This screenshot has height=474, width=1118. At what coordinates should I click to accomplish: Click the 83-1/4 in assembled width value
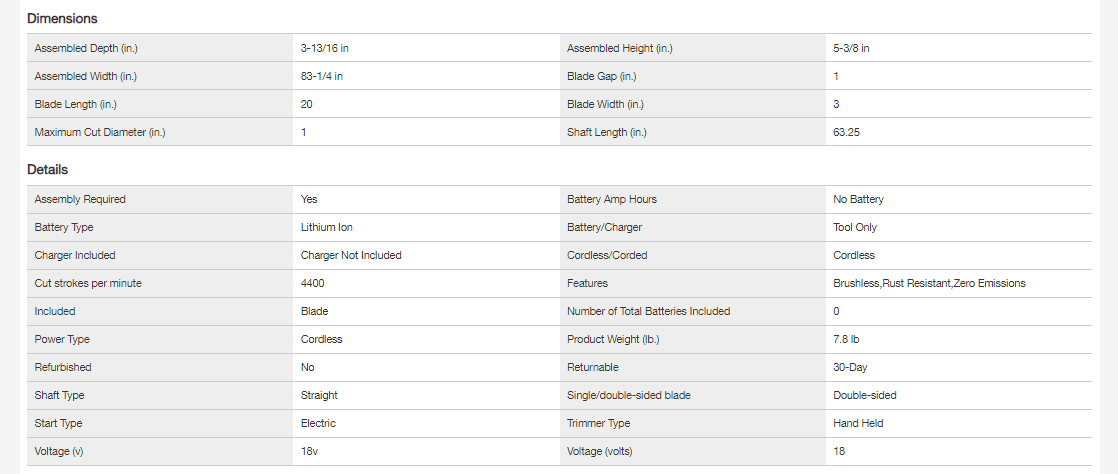coord(322,76)
